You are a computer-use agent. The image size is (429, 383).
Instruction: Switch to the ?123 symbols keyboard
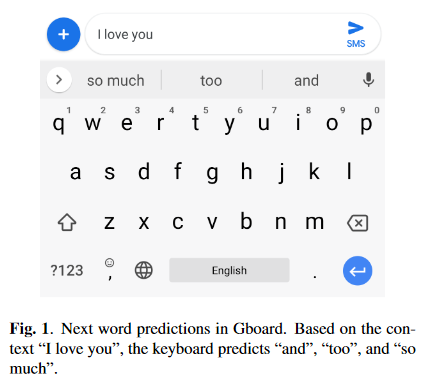[67, 270]
